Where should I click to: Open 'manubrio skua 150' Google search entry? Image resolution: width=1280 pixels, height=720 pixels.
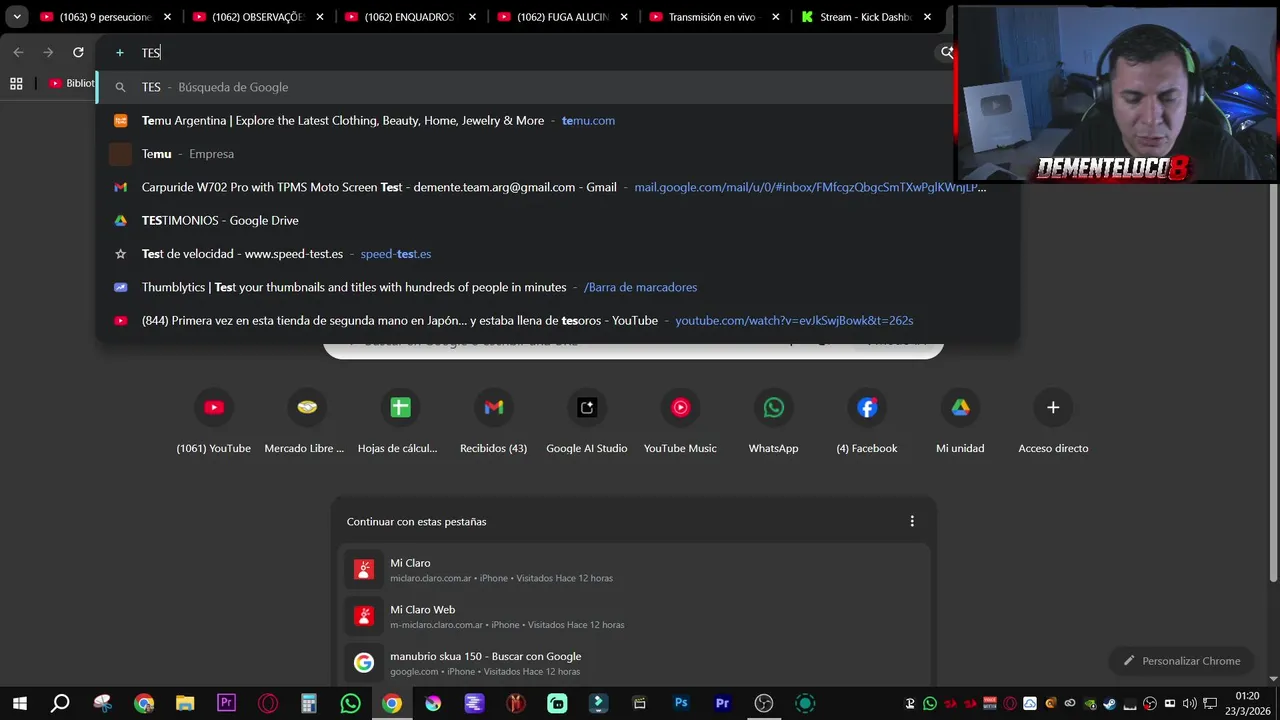(633, 663)
